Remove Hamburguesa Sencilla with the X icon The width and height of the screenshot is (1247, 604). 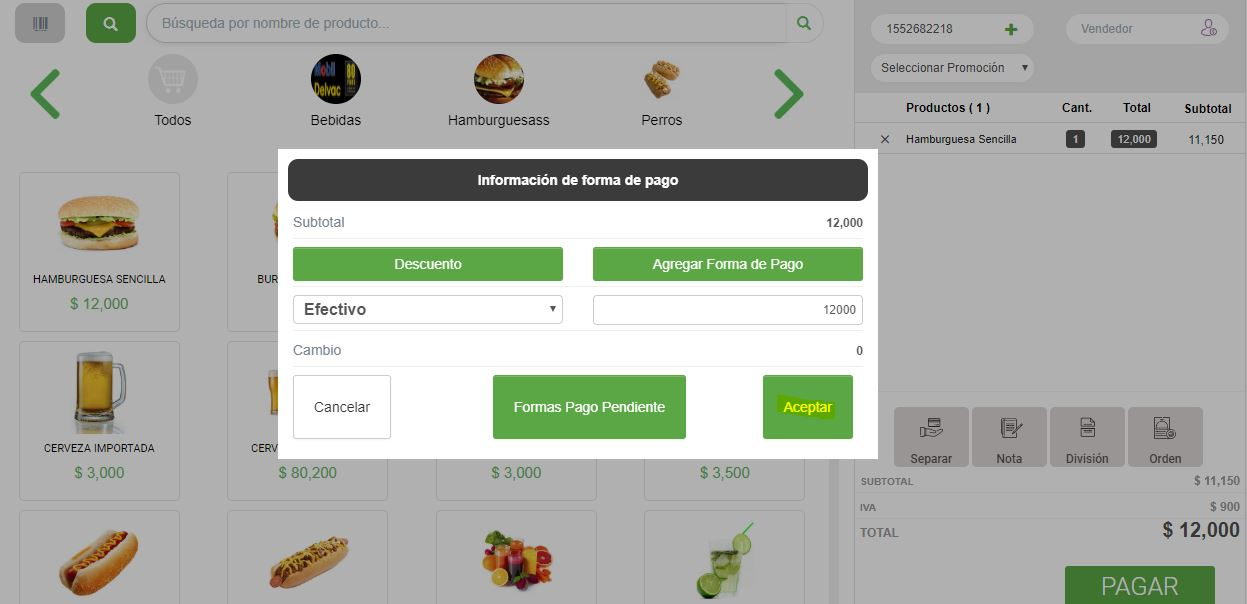[884, 140]
